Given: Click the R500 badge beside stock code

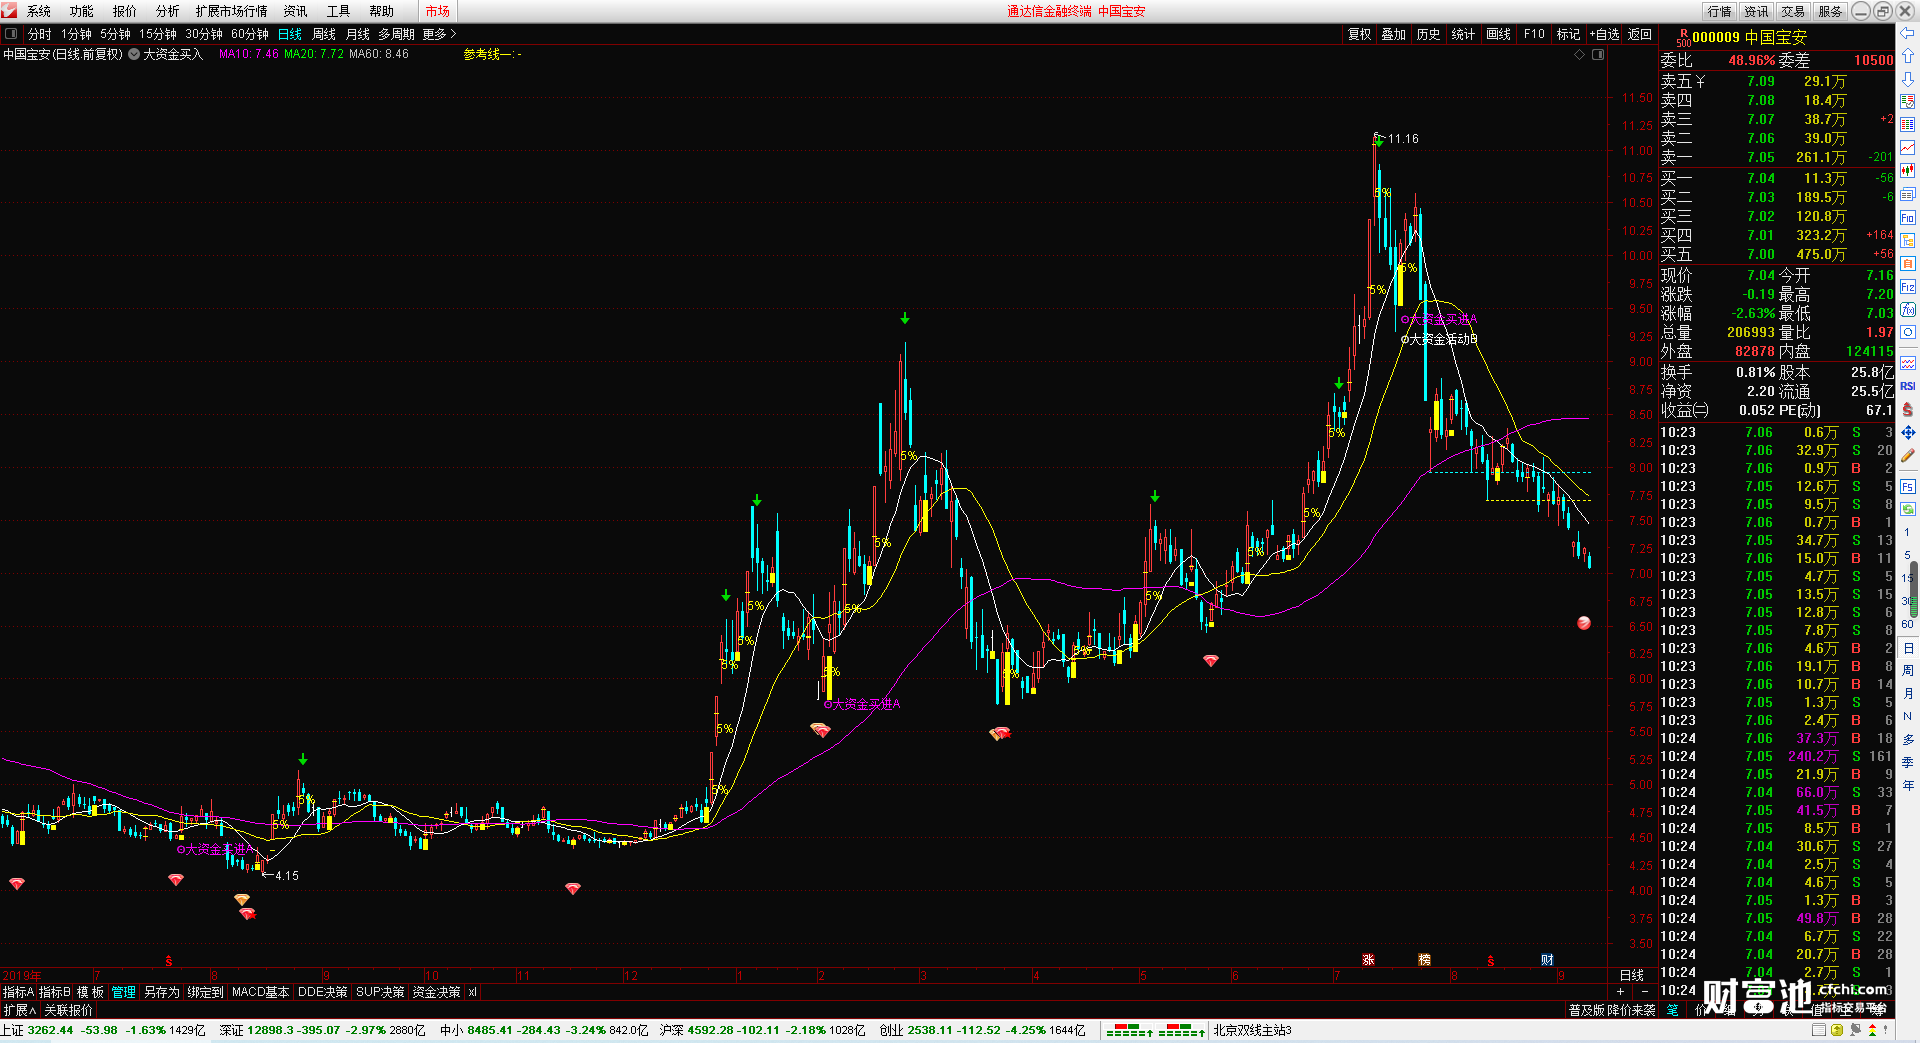Looking at the screenshot, I should [1684, 38].
